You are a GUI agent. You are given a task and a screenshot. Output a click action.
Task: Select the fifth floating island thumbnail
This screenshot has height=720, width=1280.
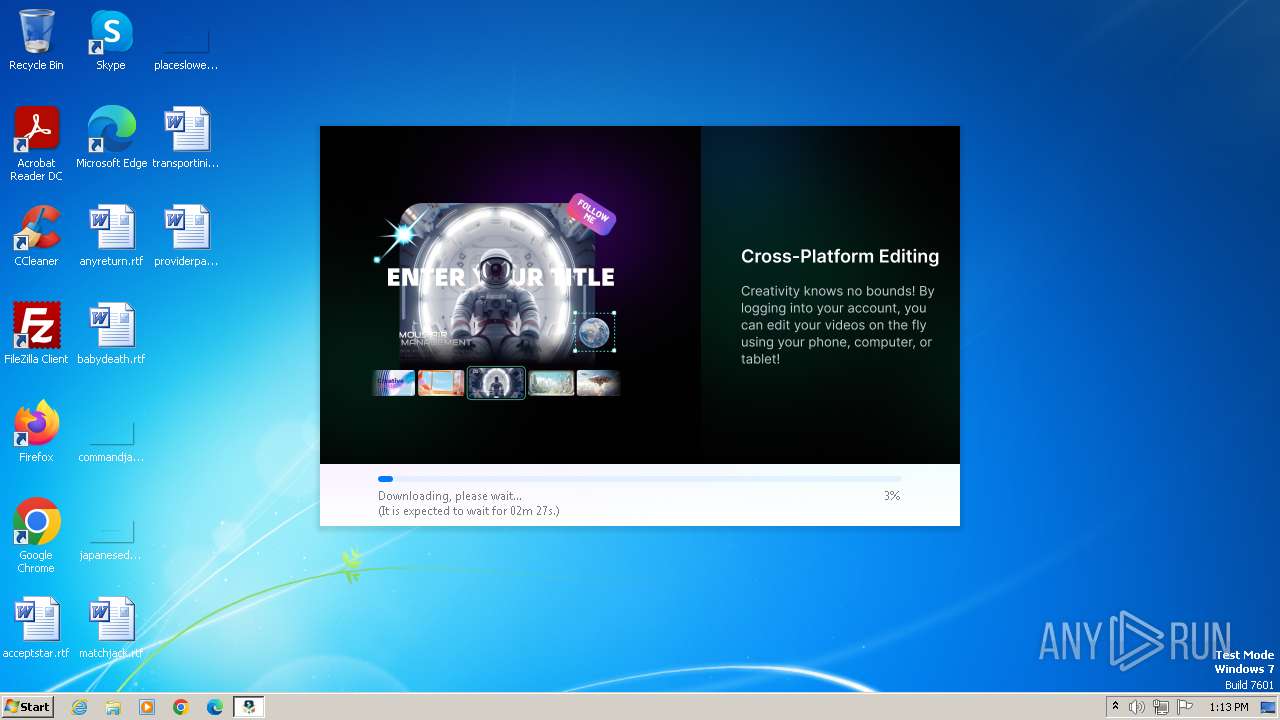[598, 383]
